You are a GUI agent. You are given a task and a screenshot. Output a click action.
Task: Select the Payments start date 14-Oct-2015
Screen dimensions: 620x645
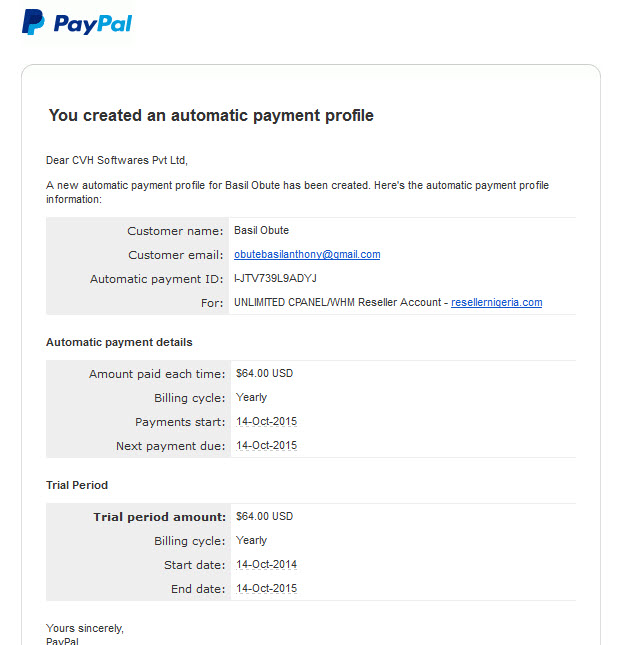[x=267, y=422]
